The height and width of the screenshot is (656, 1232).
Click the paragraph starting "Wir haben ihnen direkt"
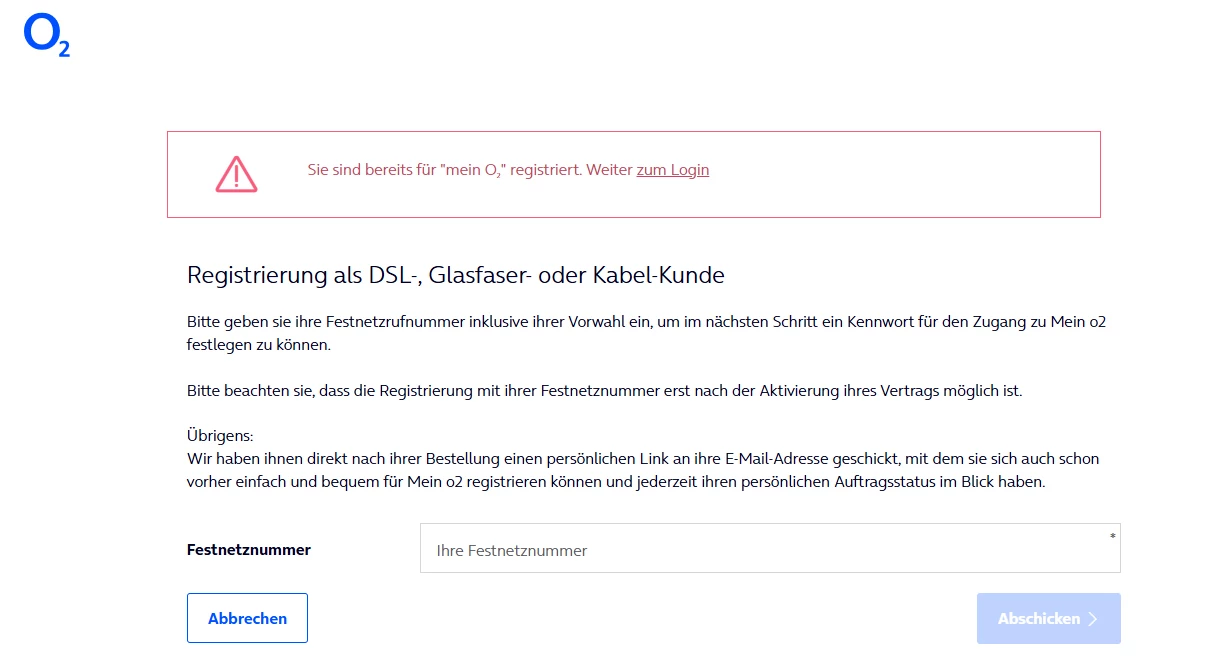pyautogui.click(x=643, y=470)
